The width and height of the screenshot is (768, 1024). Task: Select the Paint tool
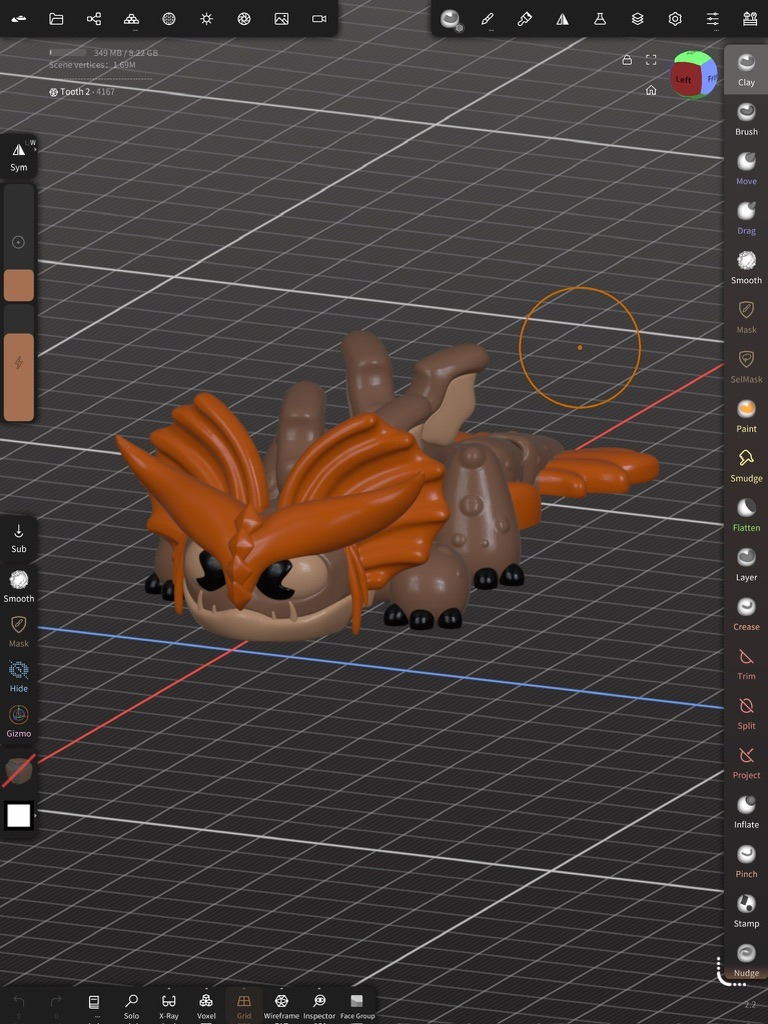[746, 417]
